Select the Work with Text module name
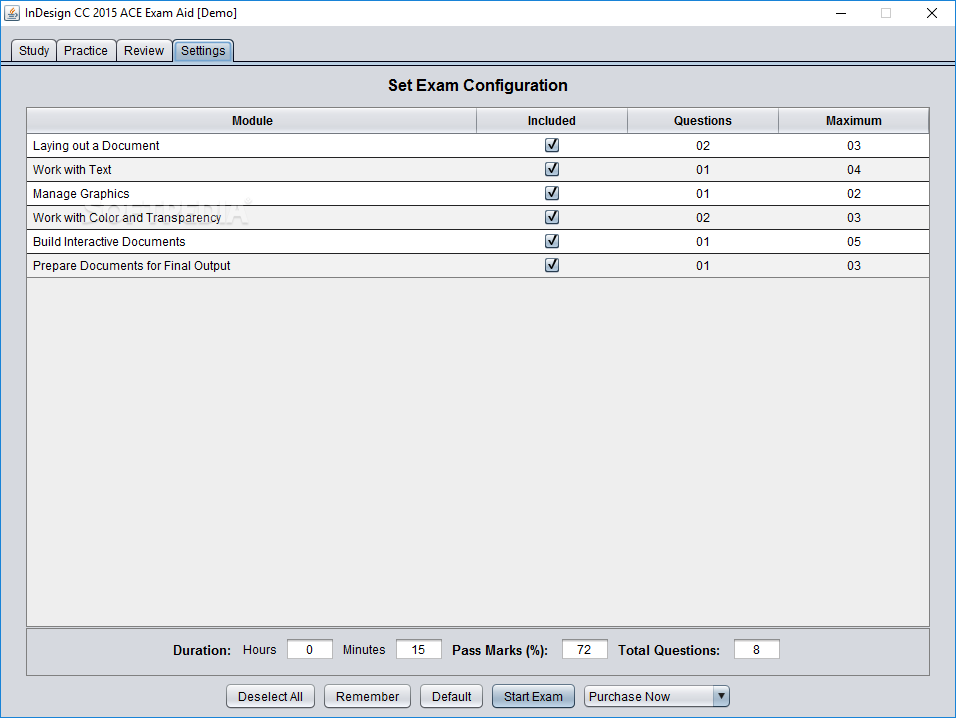 coord(72,169)
